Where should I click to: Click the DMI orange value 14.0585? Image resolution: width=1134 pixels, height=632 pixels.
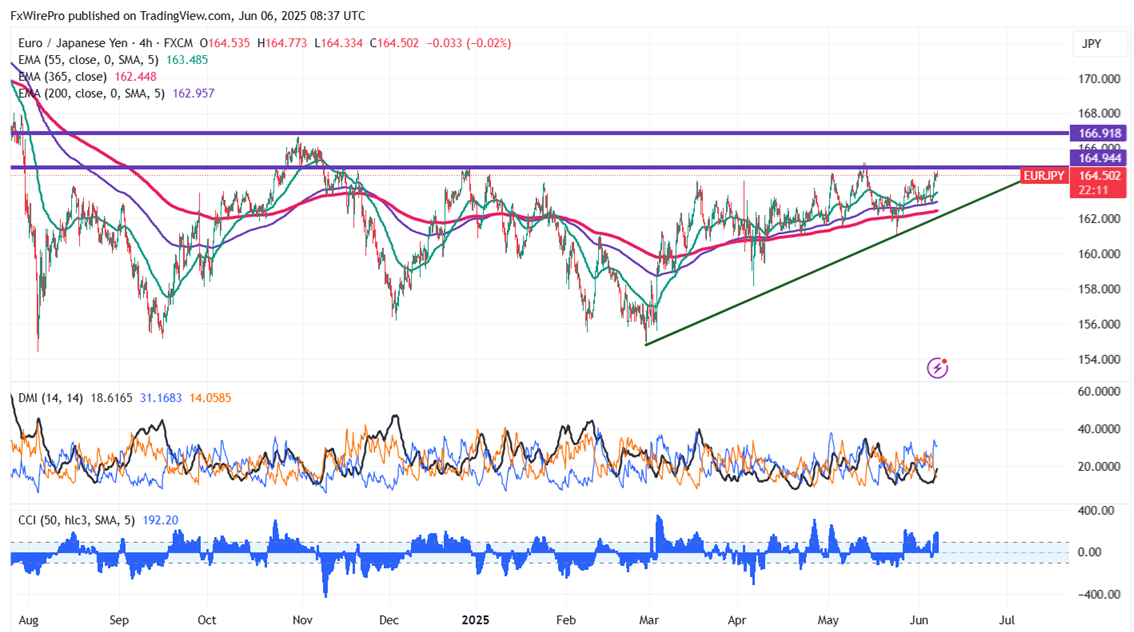tap(210, 398)
